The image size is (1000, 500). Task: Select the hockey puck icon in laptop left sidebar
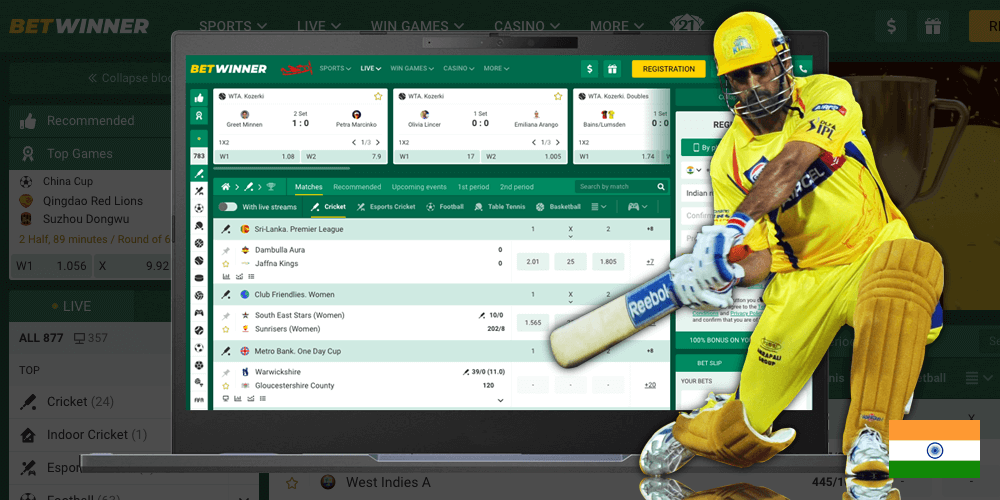199,277
